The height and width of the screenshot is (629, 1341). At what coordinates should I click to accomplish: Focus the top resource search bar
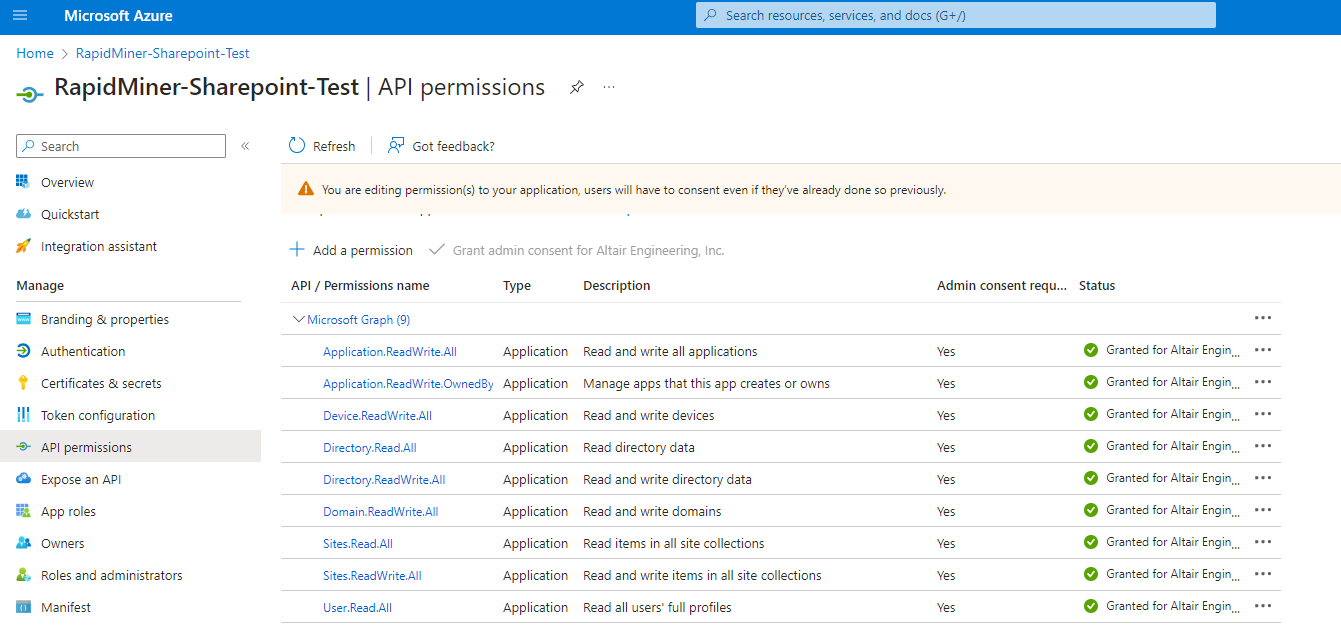[x=955, y=15]
